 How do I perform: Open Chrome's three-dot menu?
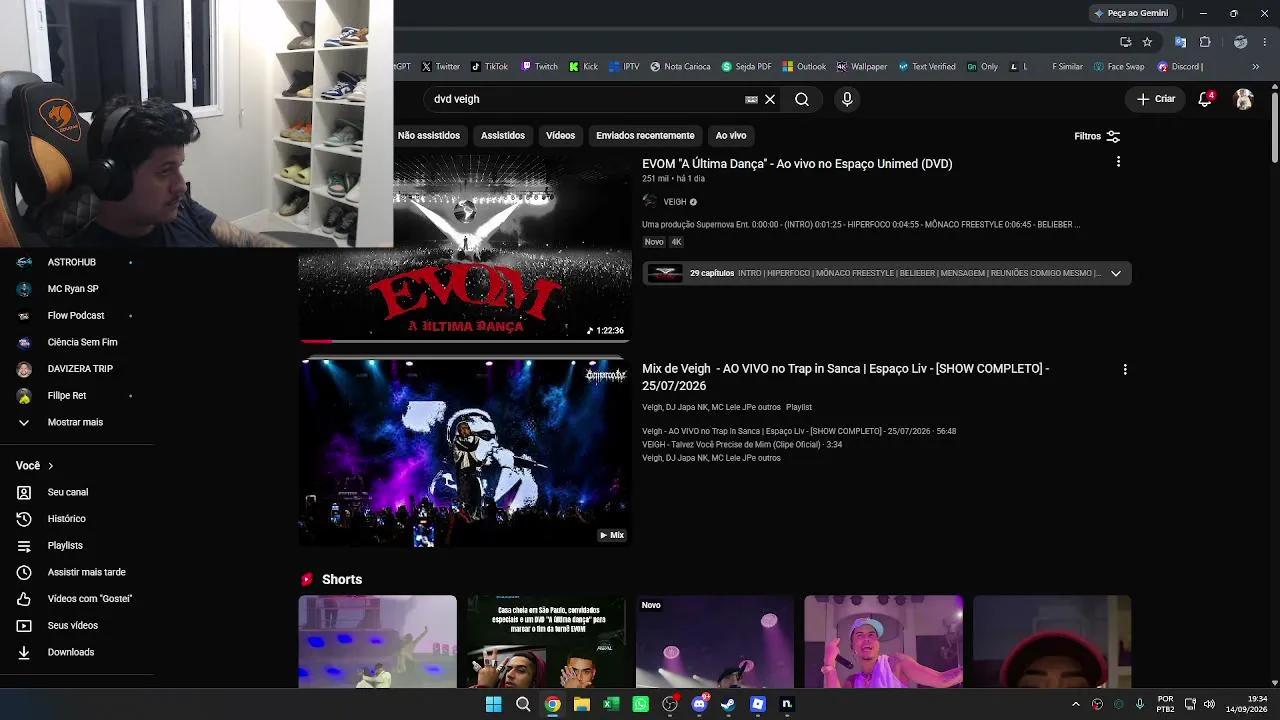[x=1265, y=42]
